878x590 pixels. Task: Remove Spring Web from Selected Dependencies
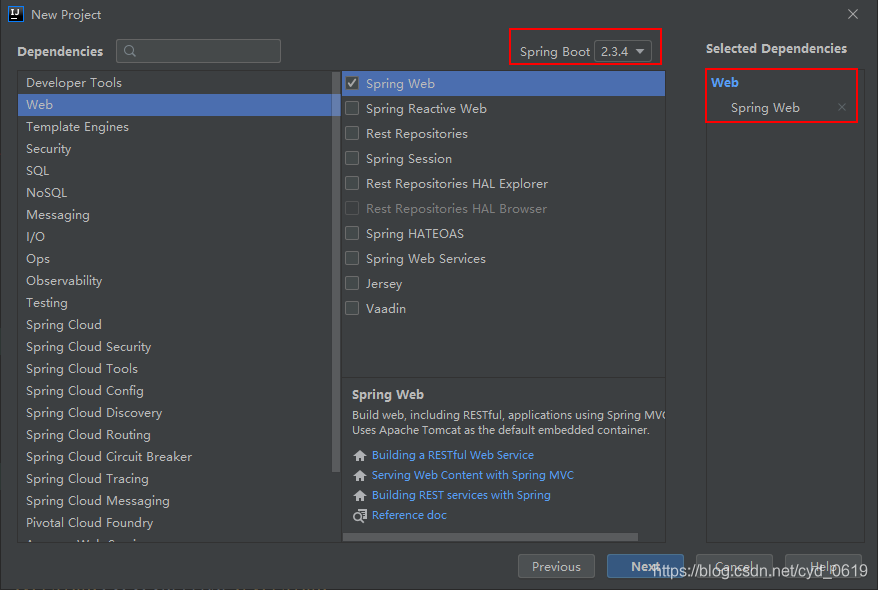(842, 107)
